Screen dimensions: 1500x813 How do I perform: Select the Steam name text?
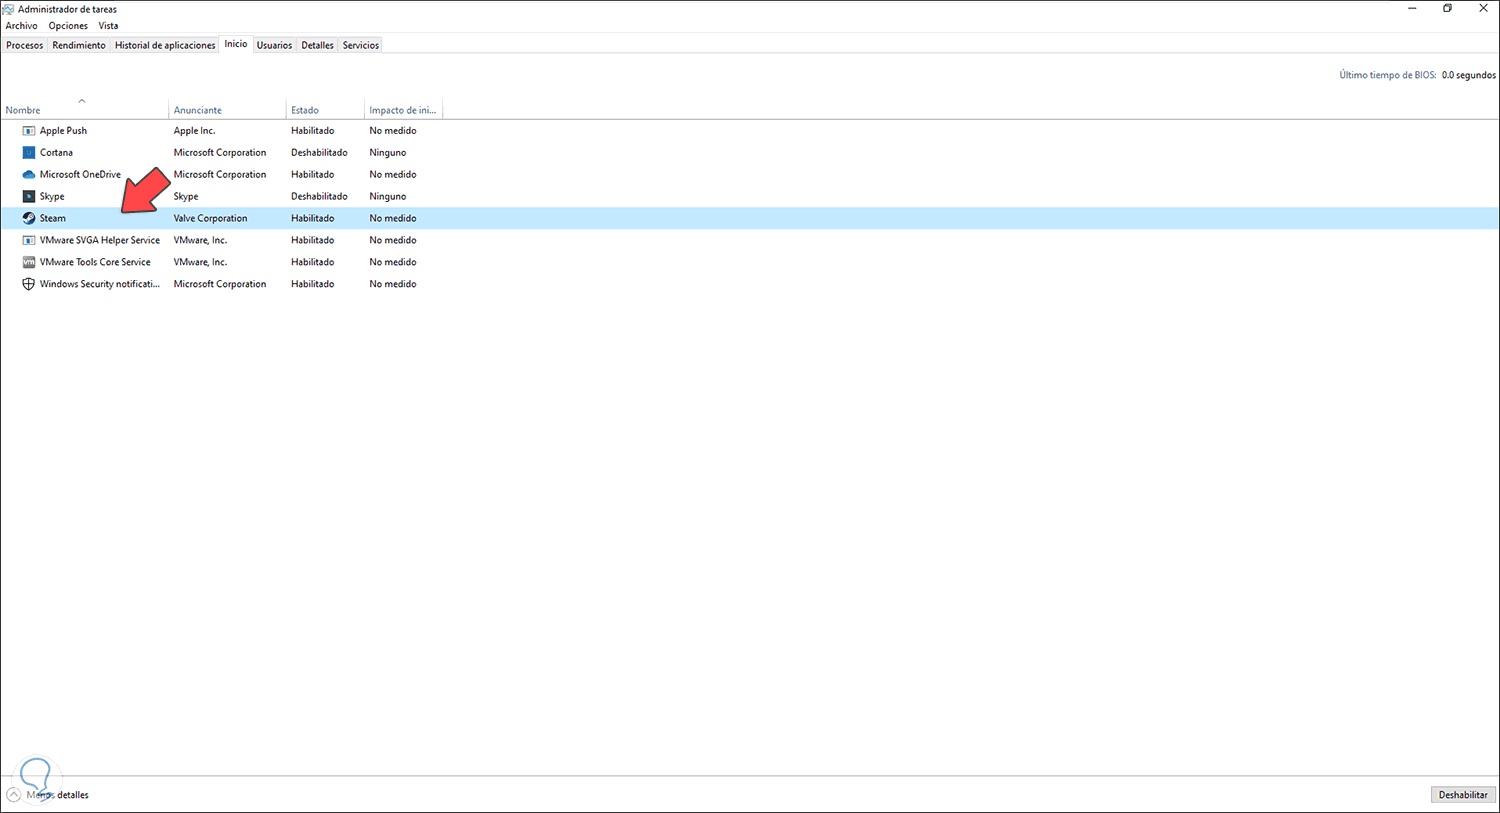[x=53, y=218]
